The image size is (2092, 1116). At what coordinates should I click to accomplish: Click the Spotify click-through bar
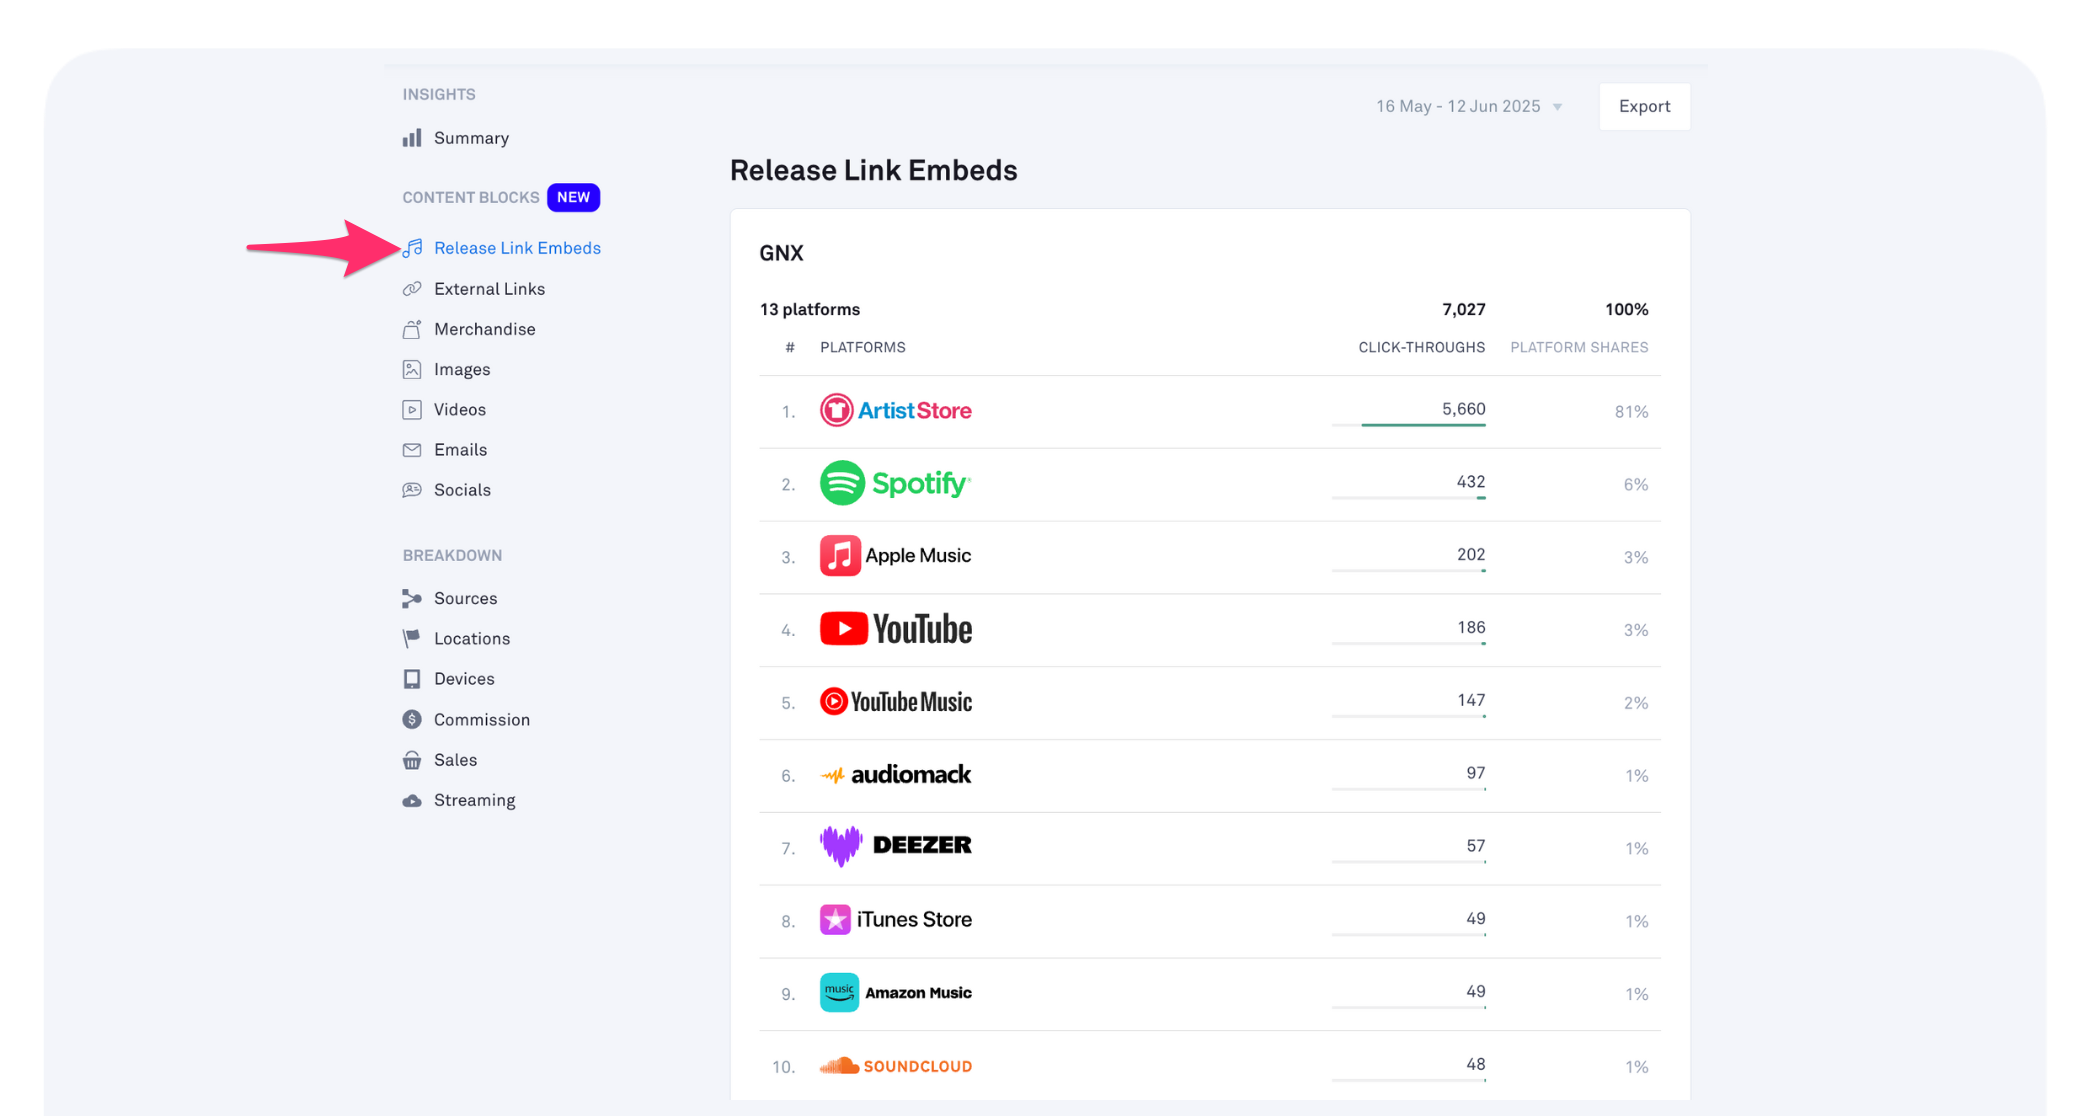pos(1408,498)
